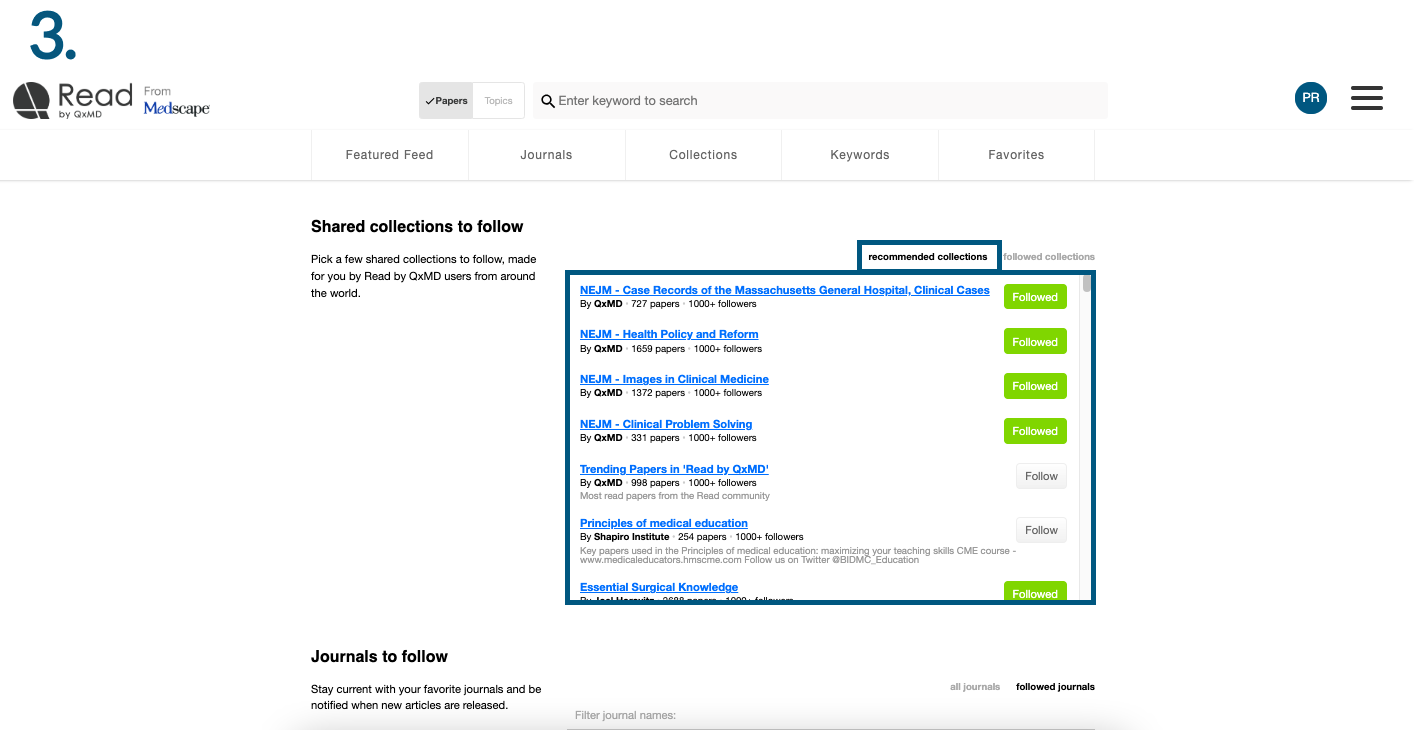Show followed journals filter
This screenshot has width=1414, height=730.
pos(1055,687)
